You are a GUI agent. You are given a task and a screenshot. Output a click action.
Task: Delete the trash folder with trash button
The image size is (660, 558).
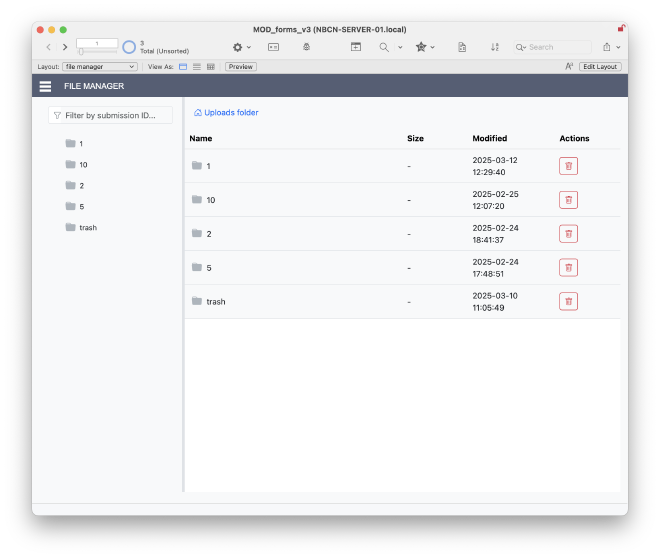click(x=568, y=302)
